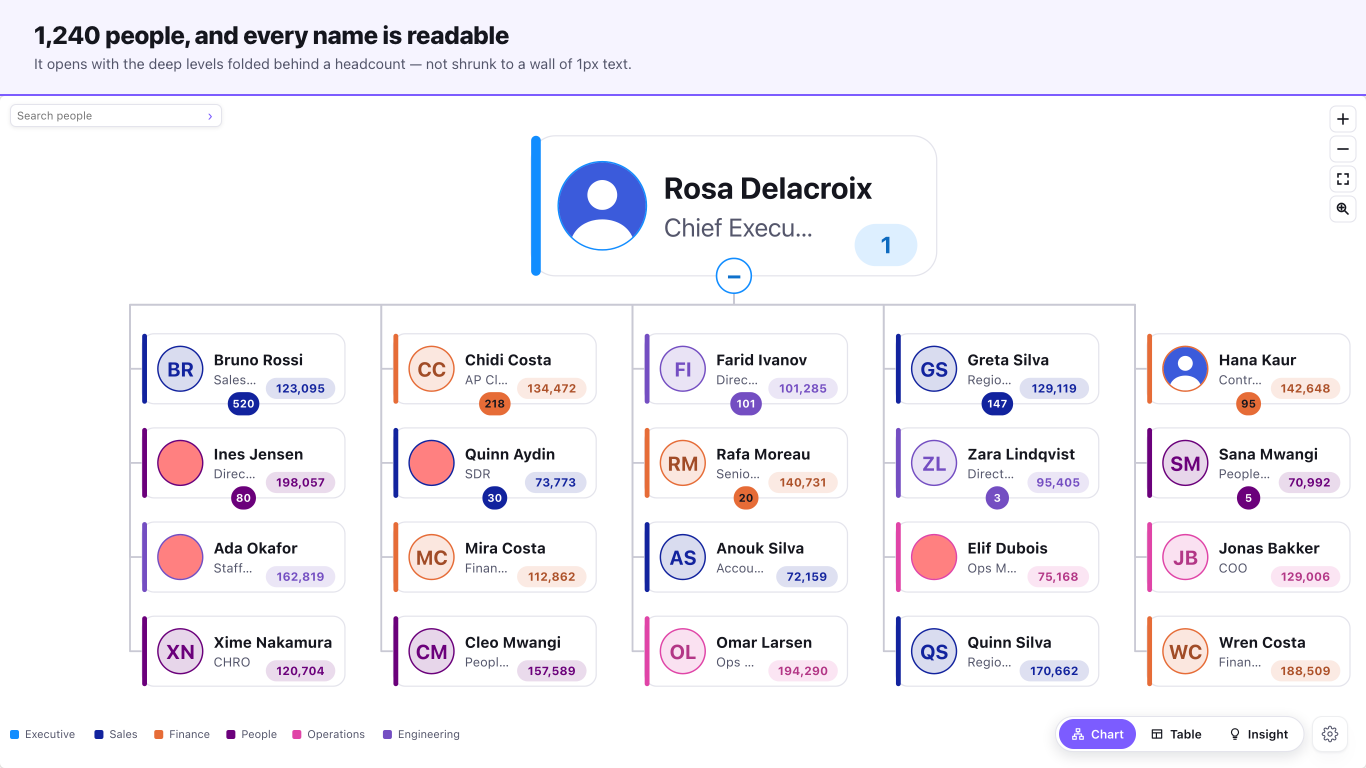Expand Rafa Moreau's 20 reports
Screen dimensions: 1366x768
745,498
